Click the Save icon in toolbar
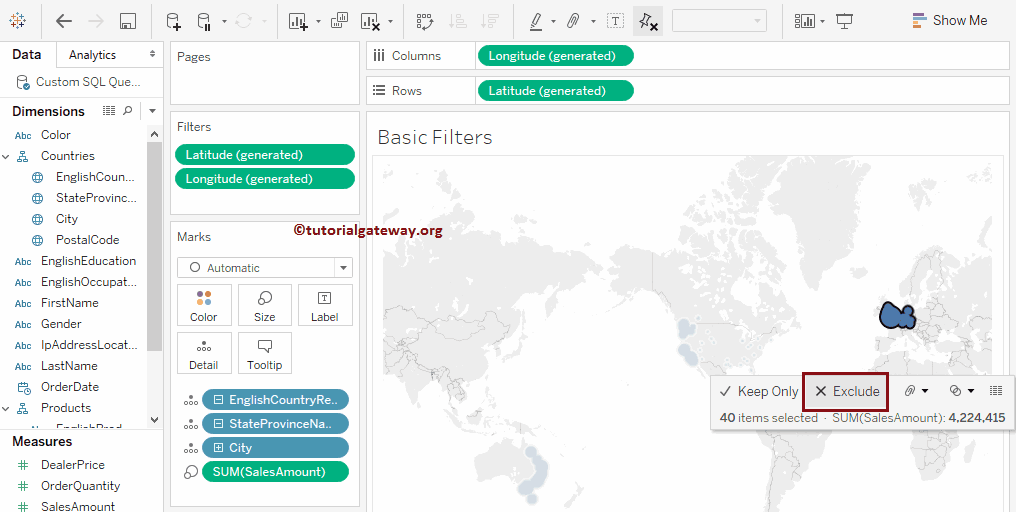The height and width of the screenshot is (512, 1016). tap(128, 21)
